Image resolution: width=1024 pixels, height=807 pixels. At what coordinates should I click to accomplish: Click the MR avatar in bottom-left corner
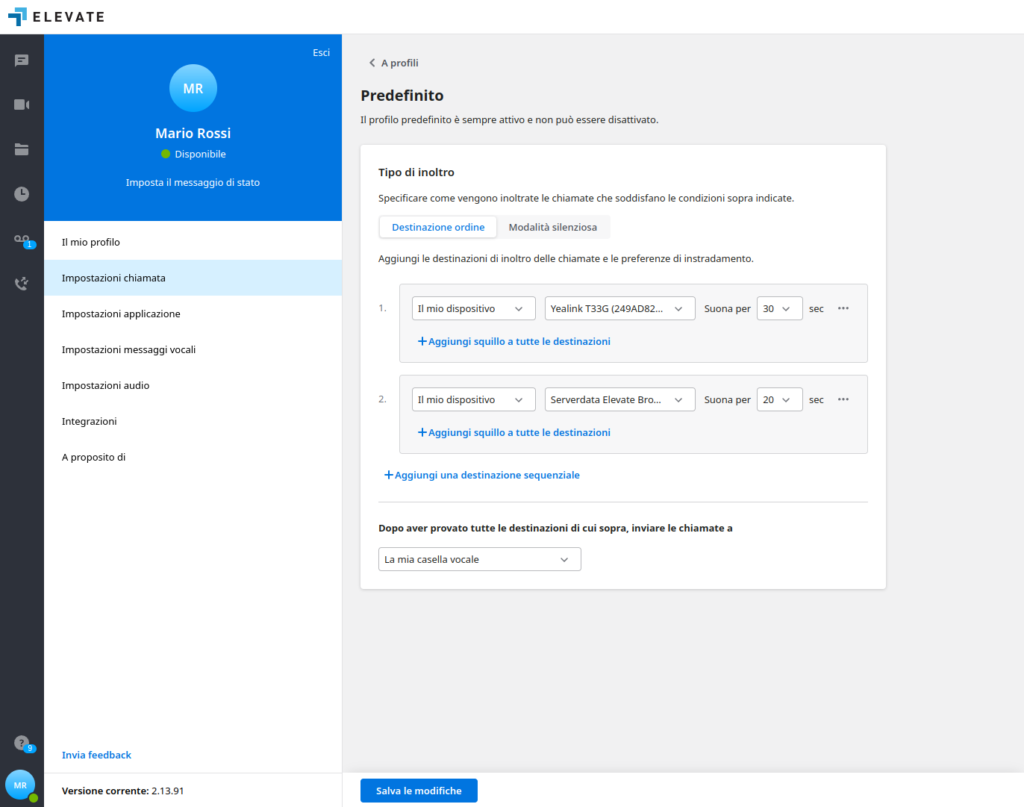(20, 785)
